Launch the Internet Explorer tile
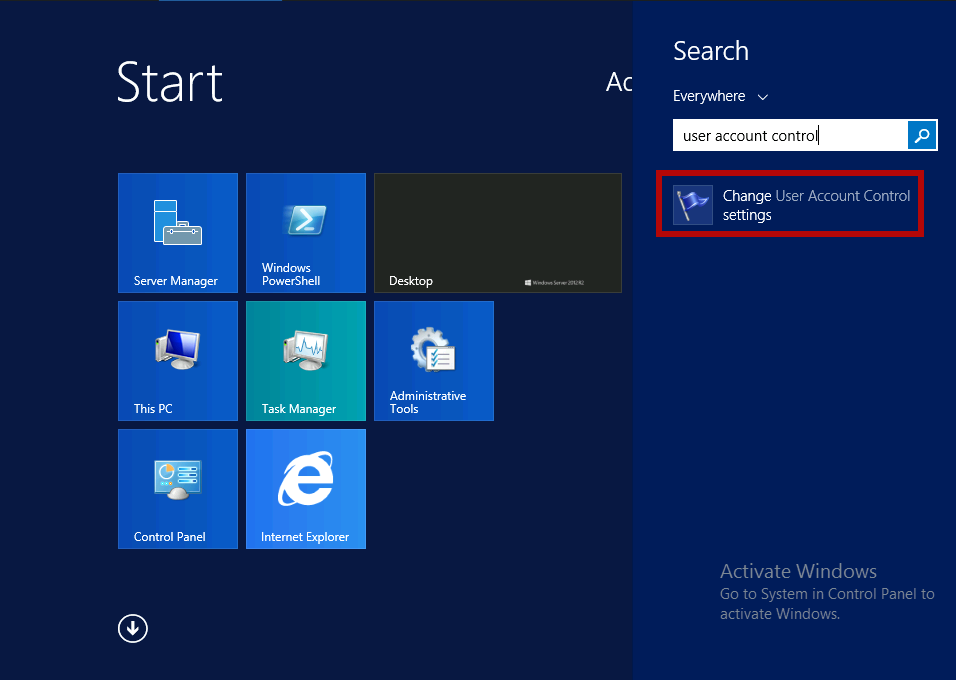This screenshot has height=680, width=956. pyautogui.click(x=305, y=489)
